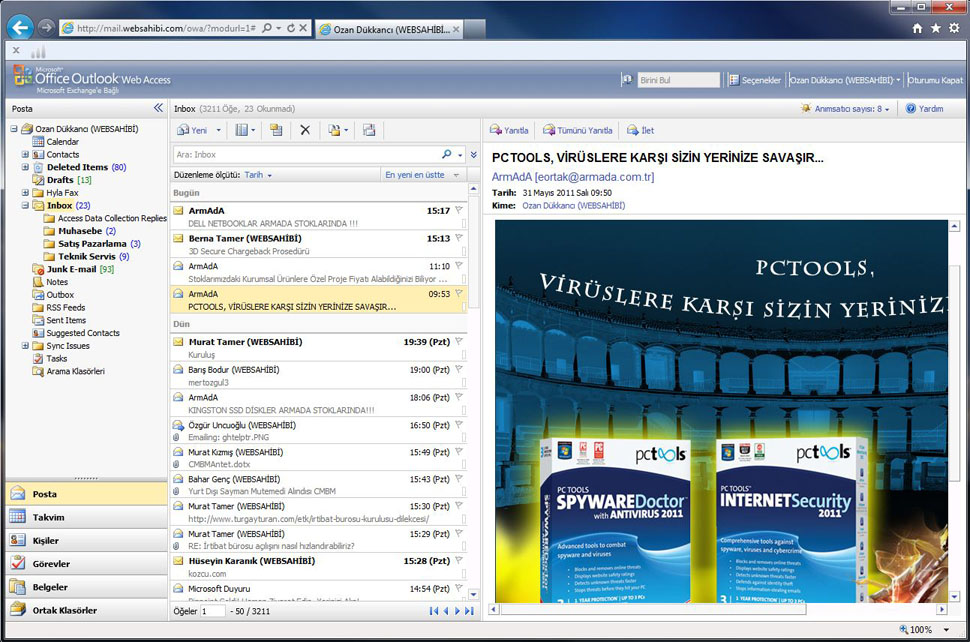
Task: Open the Seçenekler options icon
Action: coord(734,80)
